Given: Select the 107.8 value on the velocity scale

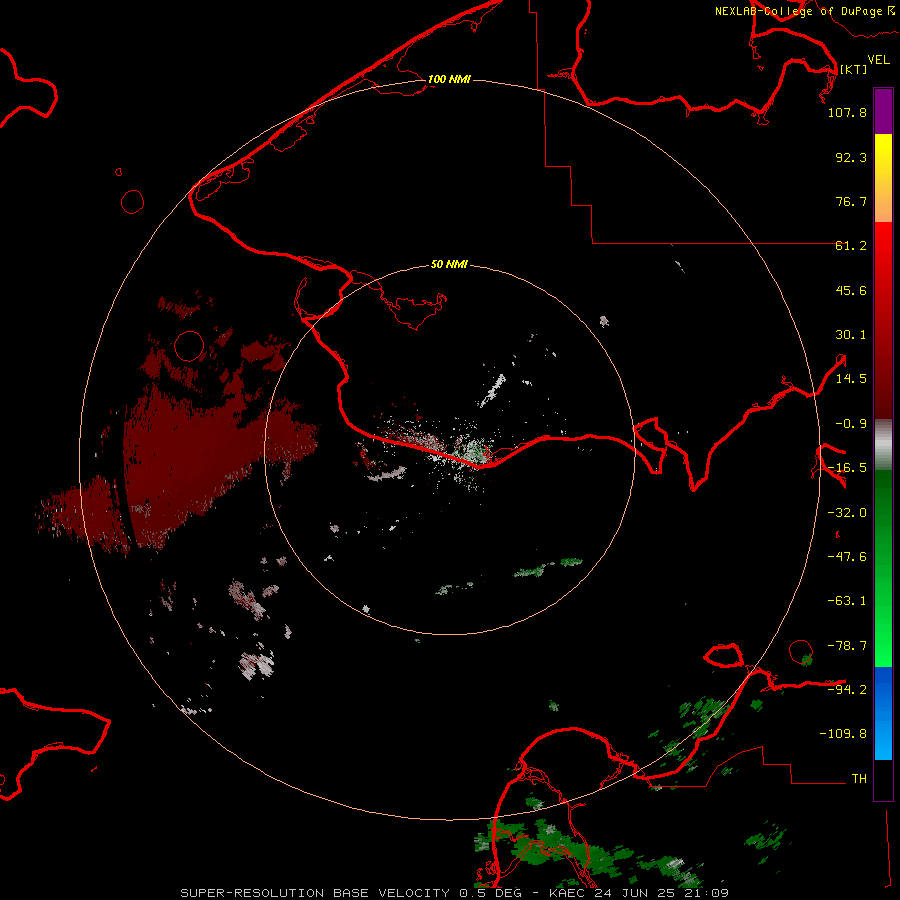Looking at the screenshot, I should 847,112.
